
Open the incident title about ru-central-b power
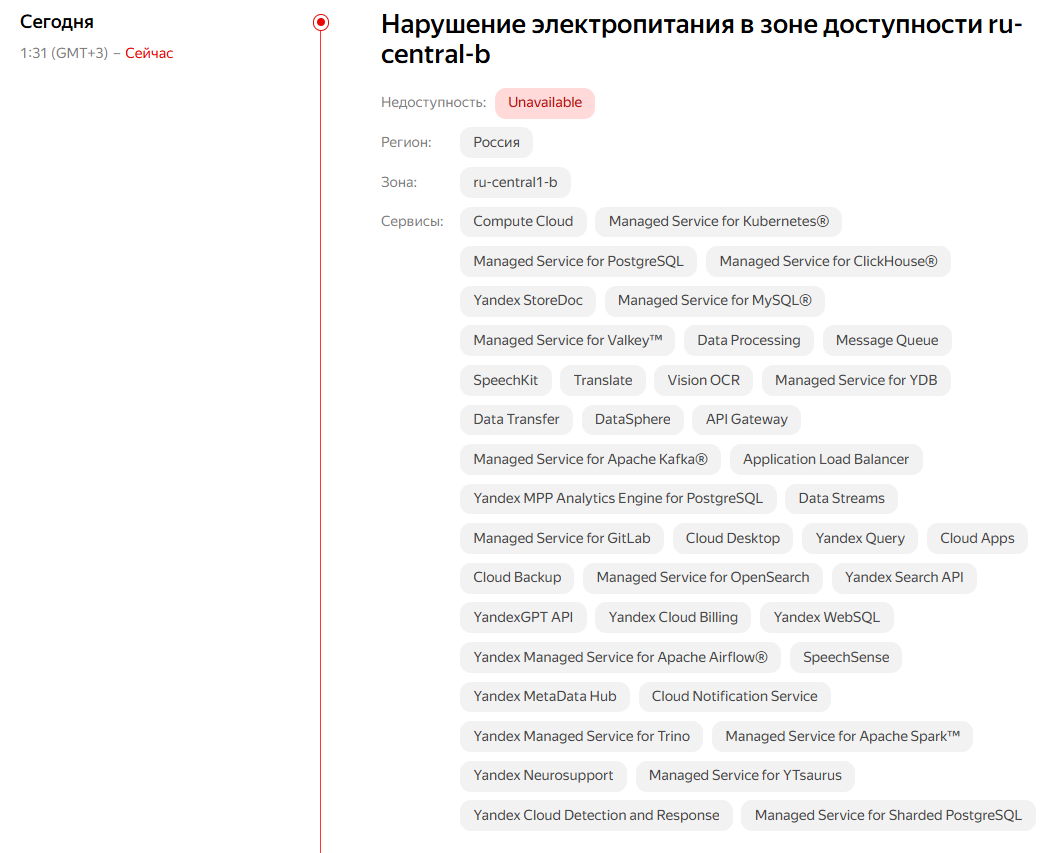click(x=702, y=39)
